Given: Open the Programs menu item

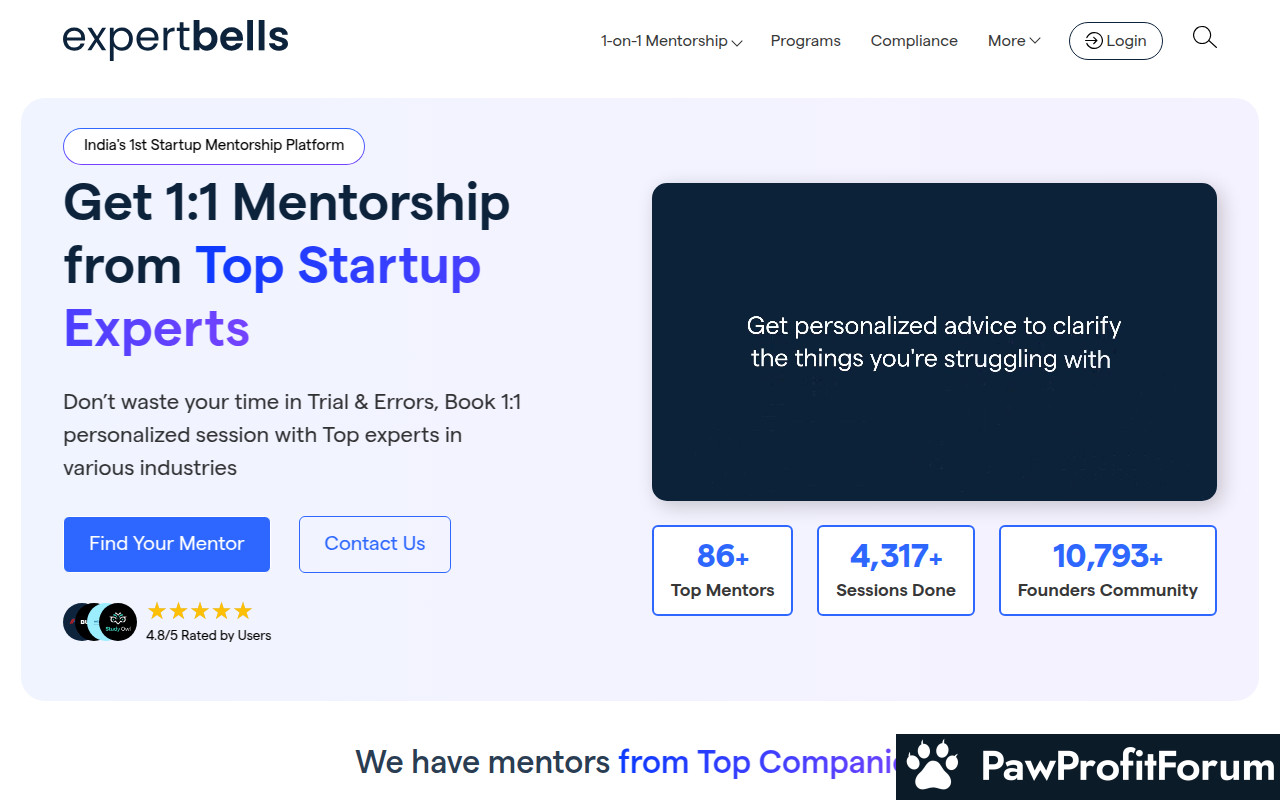Looking at the screenshot, I should click(805, 41).
